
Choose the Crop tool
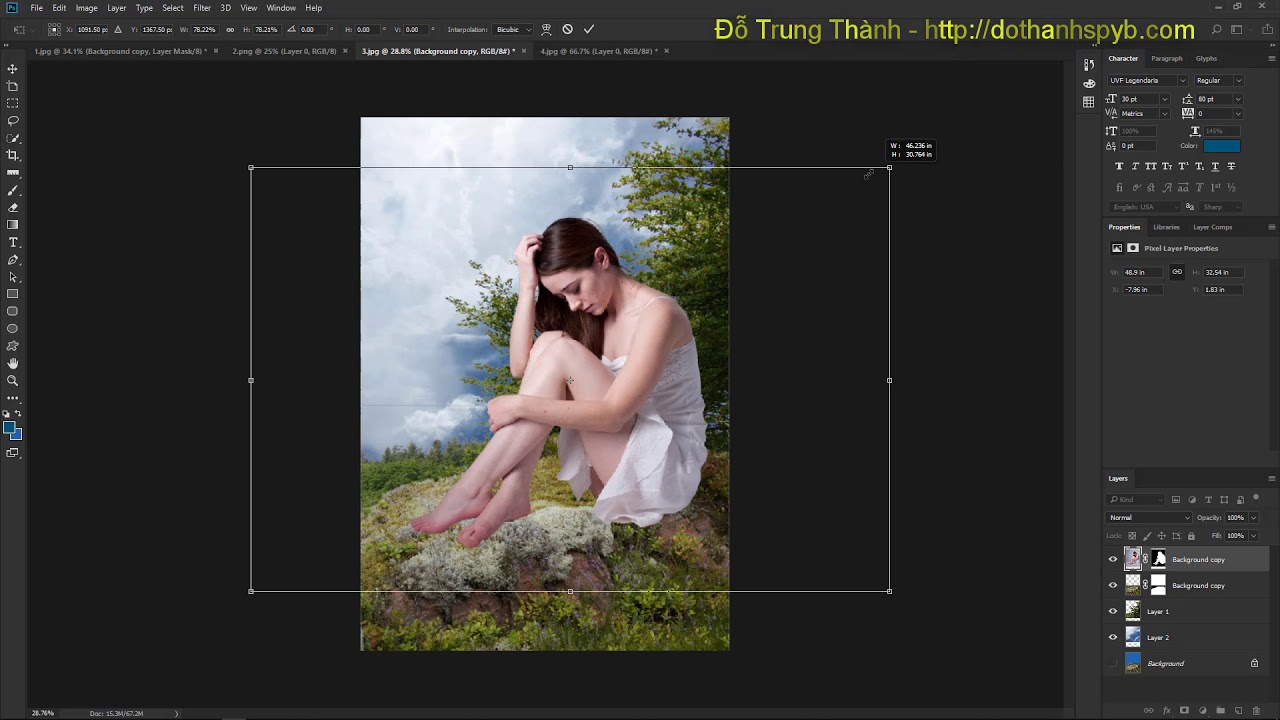[x=13, y=155]
